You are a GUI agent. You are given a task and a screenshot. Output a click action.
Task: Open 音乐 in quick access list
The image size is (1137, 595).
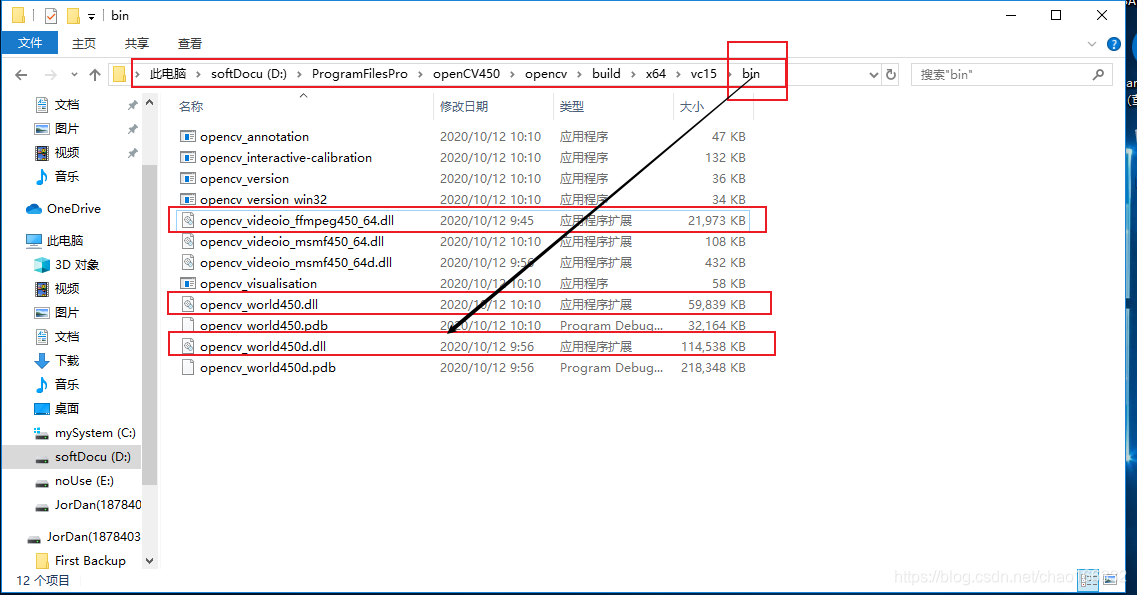(67, 177)
